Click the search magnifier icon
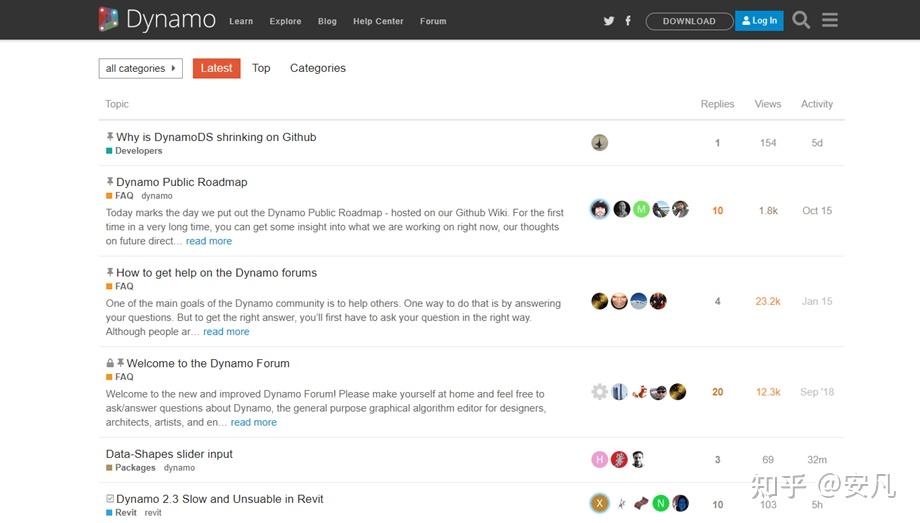Image resolution: width=920 pixels, height=523 pixels. tap(801, 20)
